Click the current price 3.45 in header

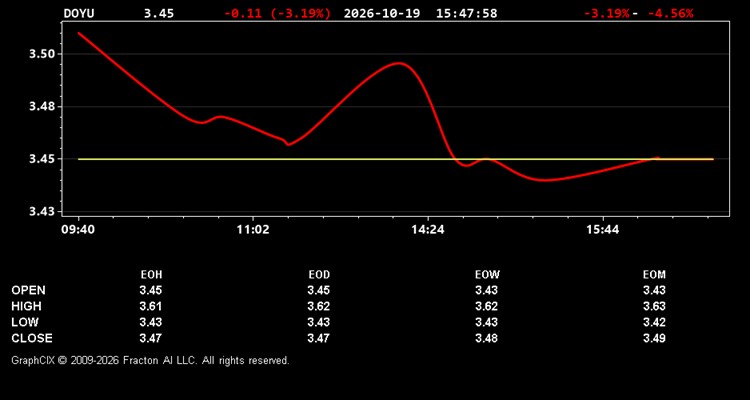[159, 13]
